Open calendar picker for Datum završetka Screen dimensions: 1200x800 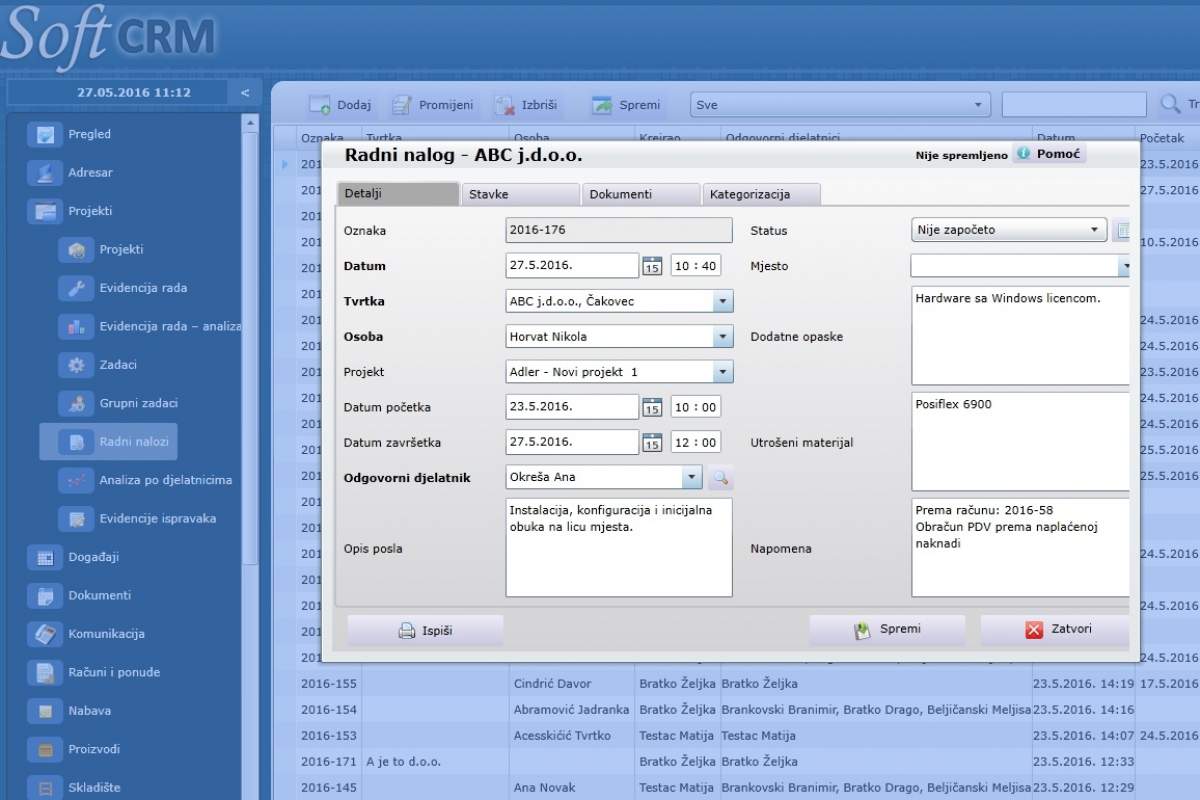click(652, 442)
